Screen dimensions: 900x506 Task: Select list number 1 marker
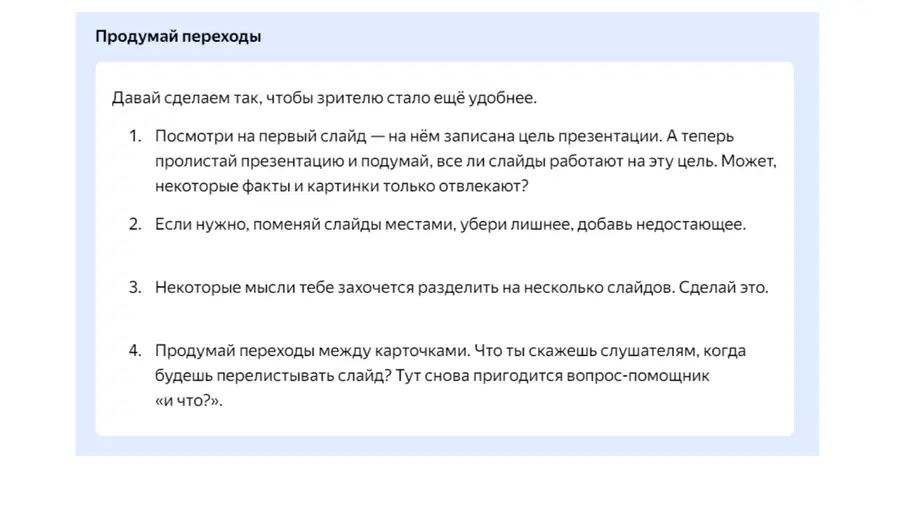coord(135,136)
